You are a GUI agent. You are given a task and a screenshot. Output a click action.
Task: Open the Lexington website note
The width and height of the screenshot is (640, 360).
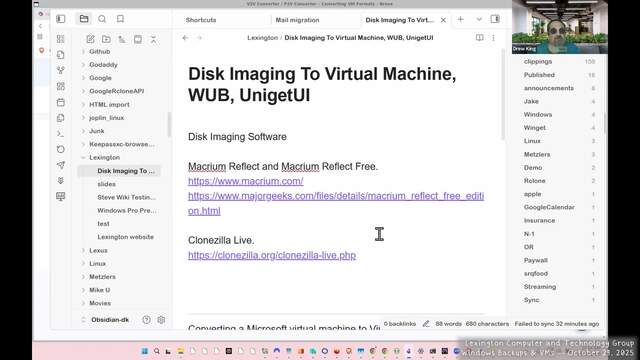pyautogui.click(x=125, y=237)
